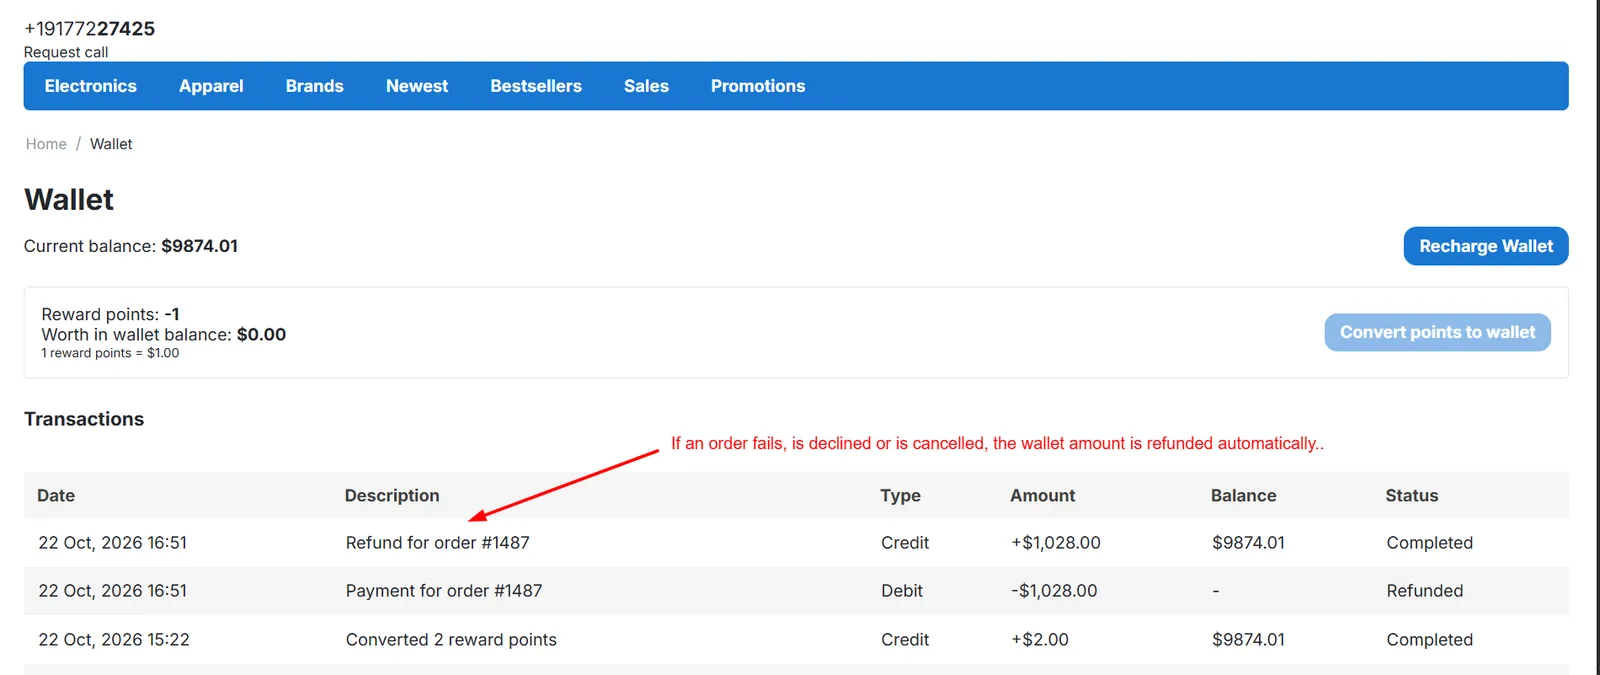Click the Debit type cell
The height and width of the screenshot is (675, 1600).
click(901, 591)
